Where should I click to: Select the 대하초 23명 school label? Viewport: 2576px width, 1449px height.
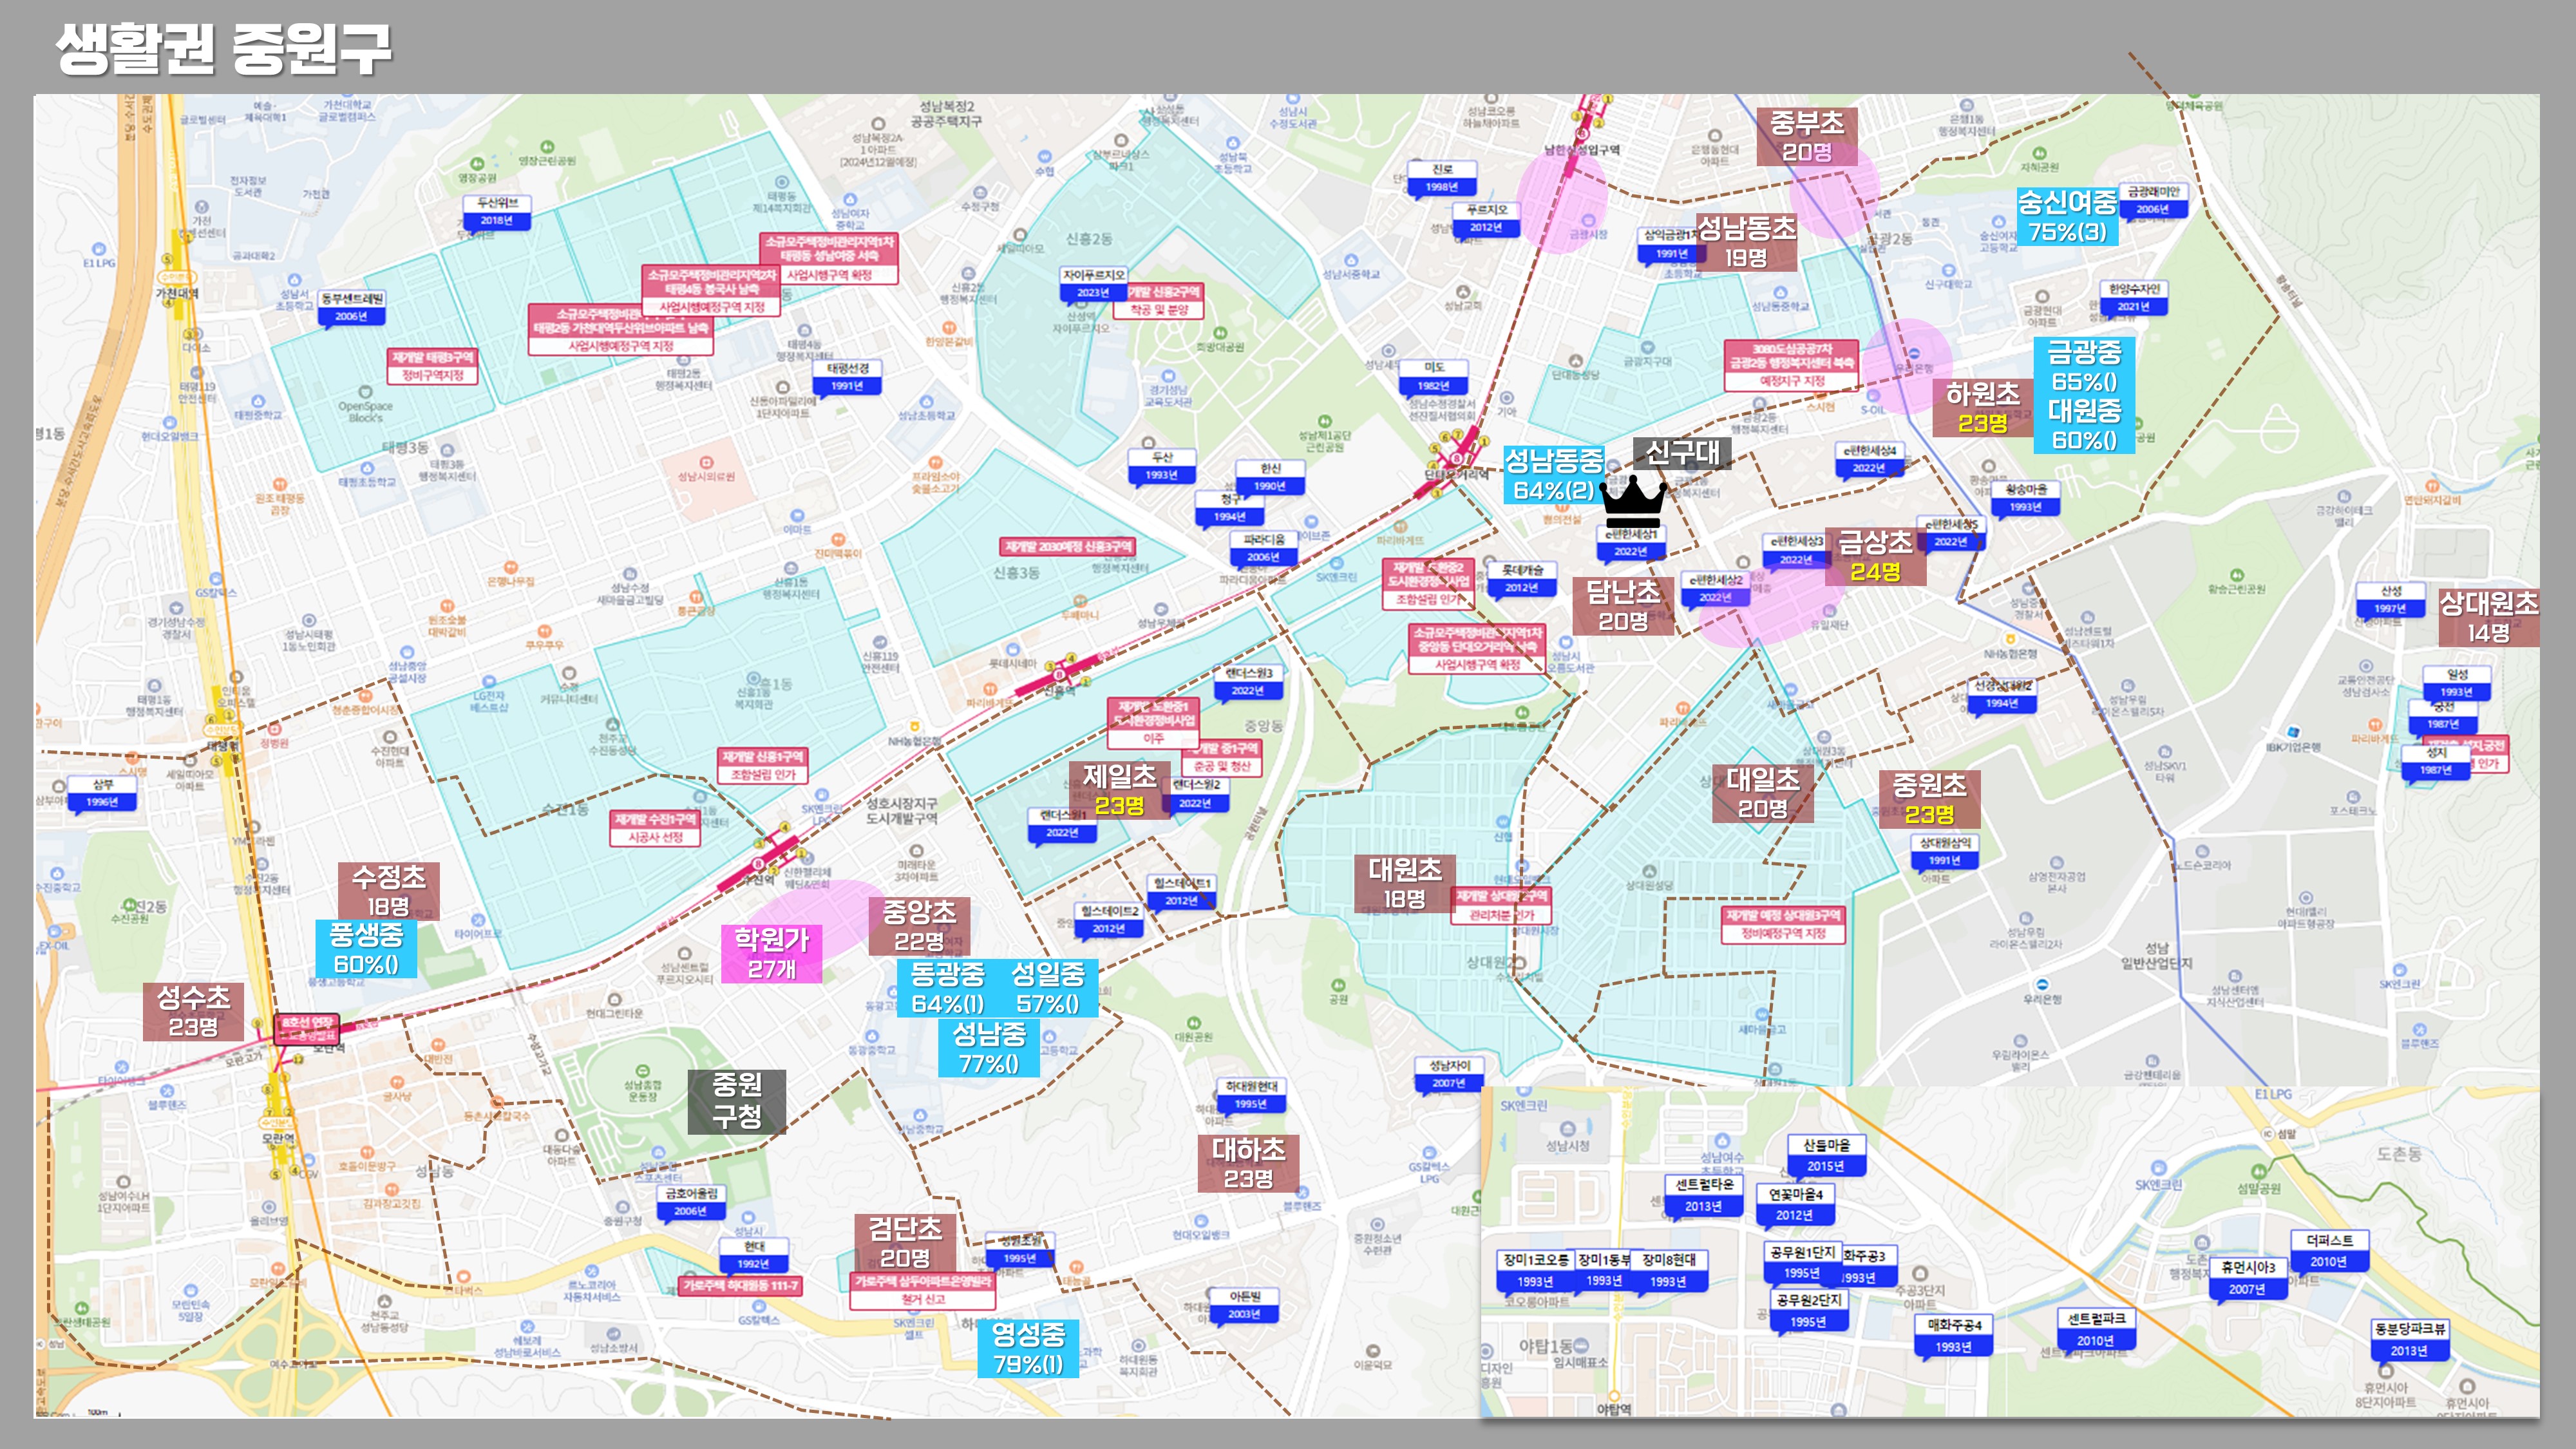(x=1248, y=1163)
